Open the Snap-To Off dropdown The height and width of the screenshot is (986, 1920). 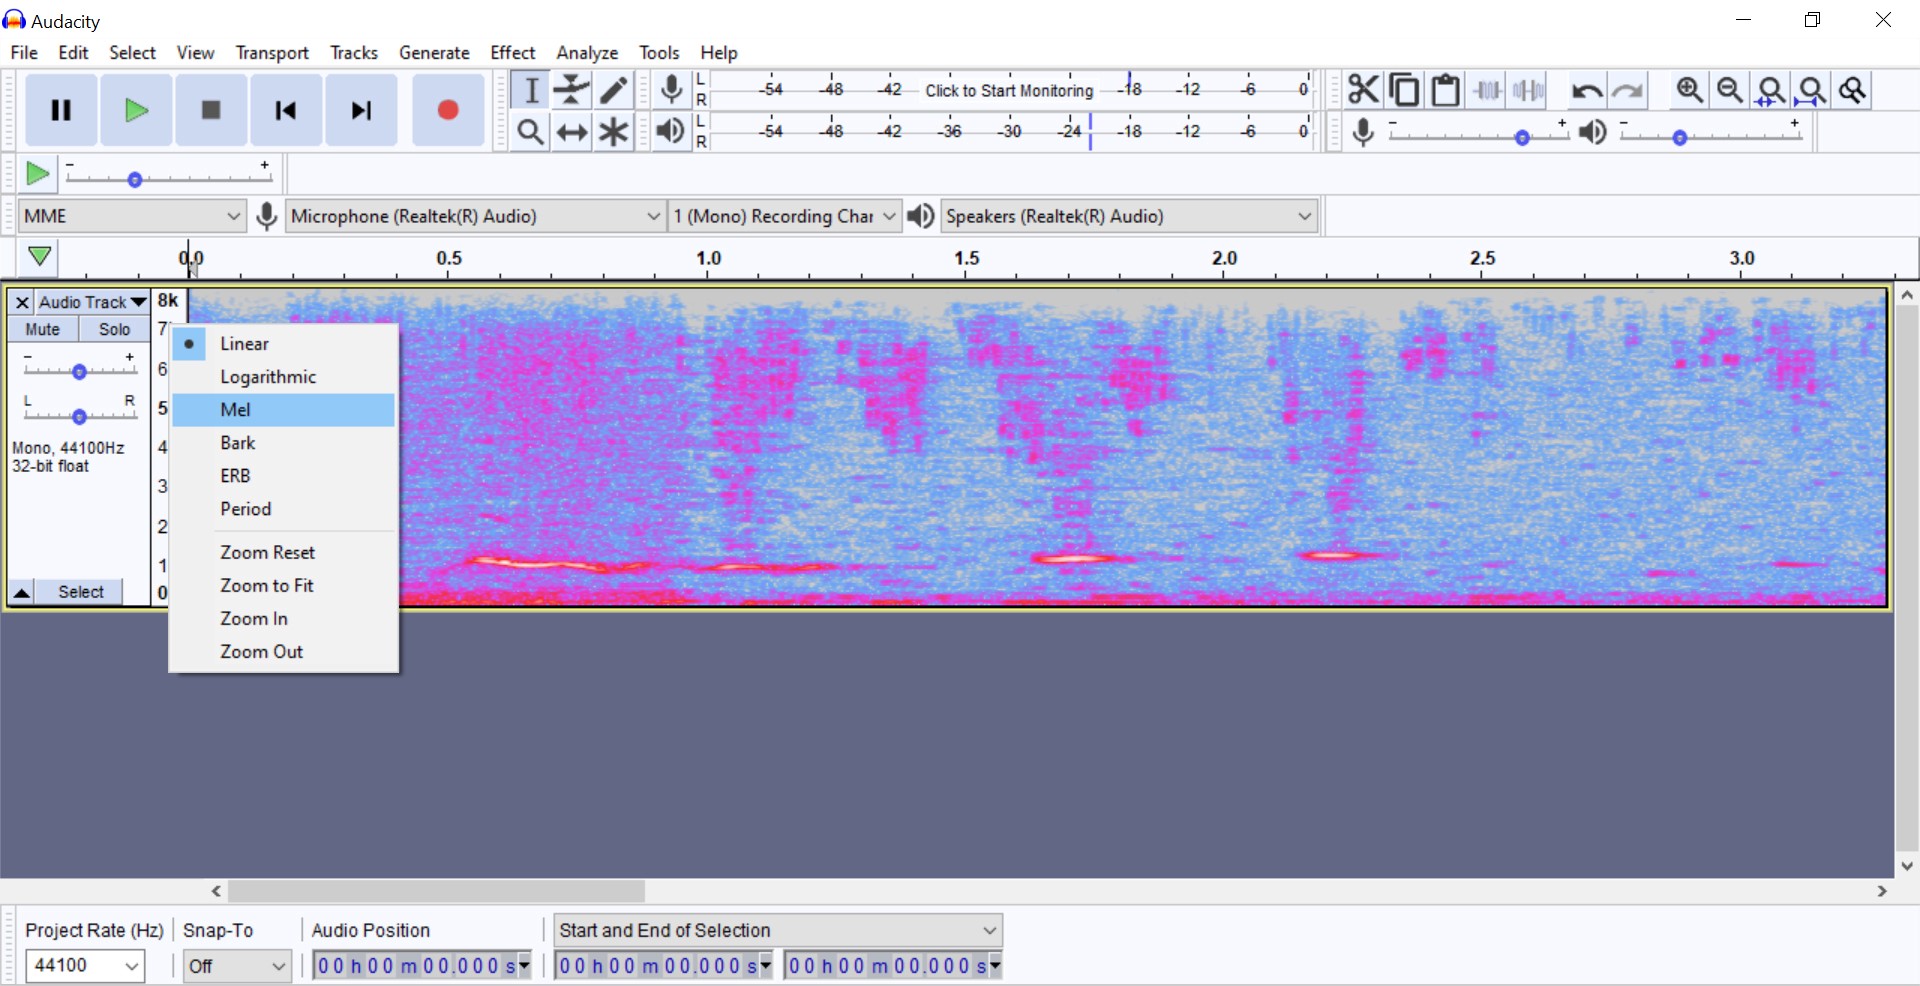click(238, 966)
